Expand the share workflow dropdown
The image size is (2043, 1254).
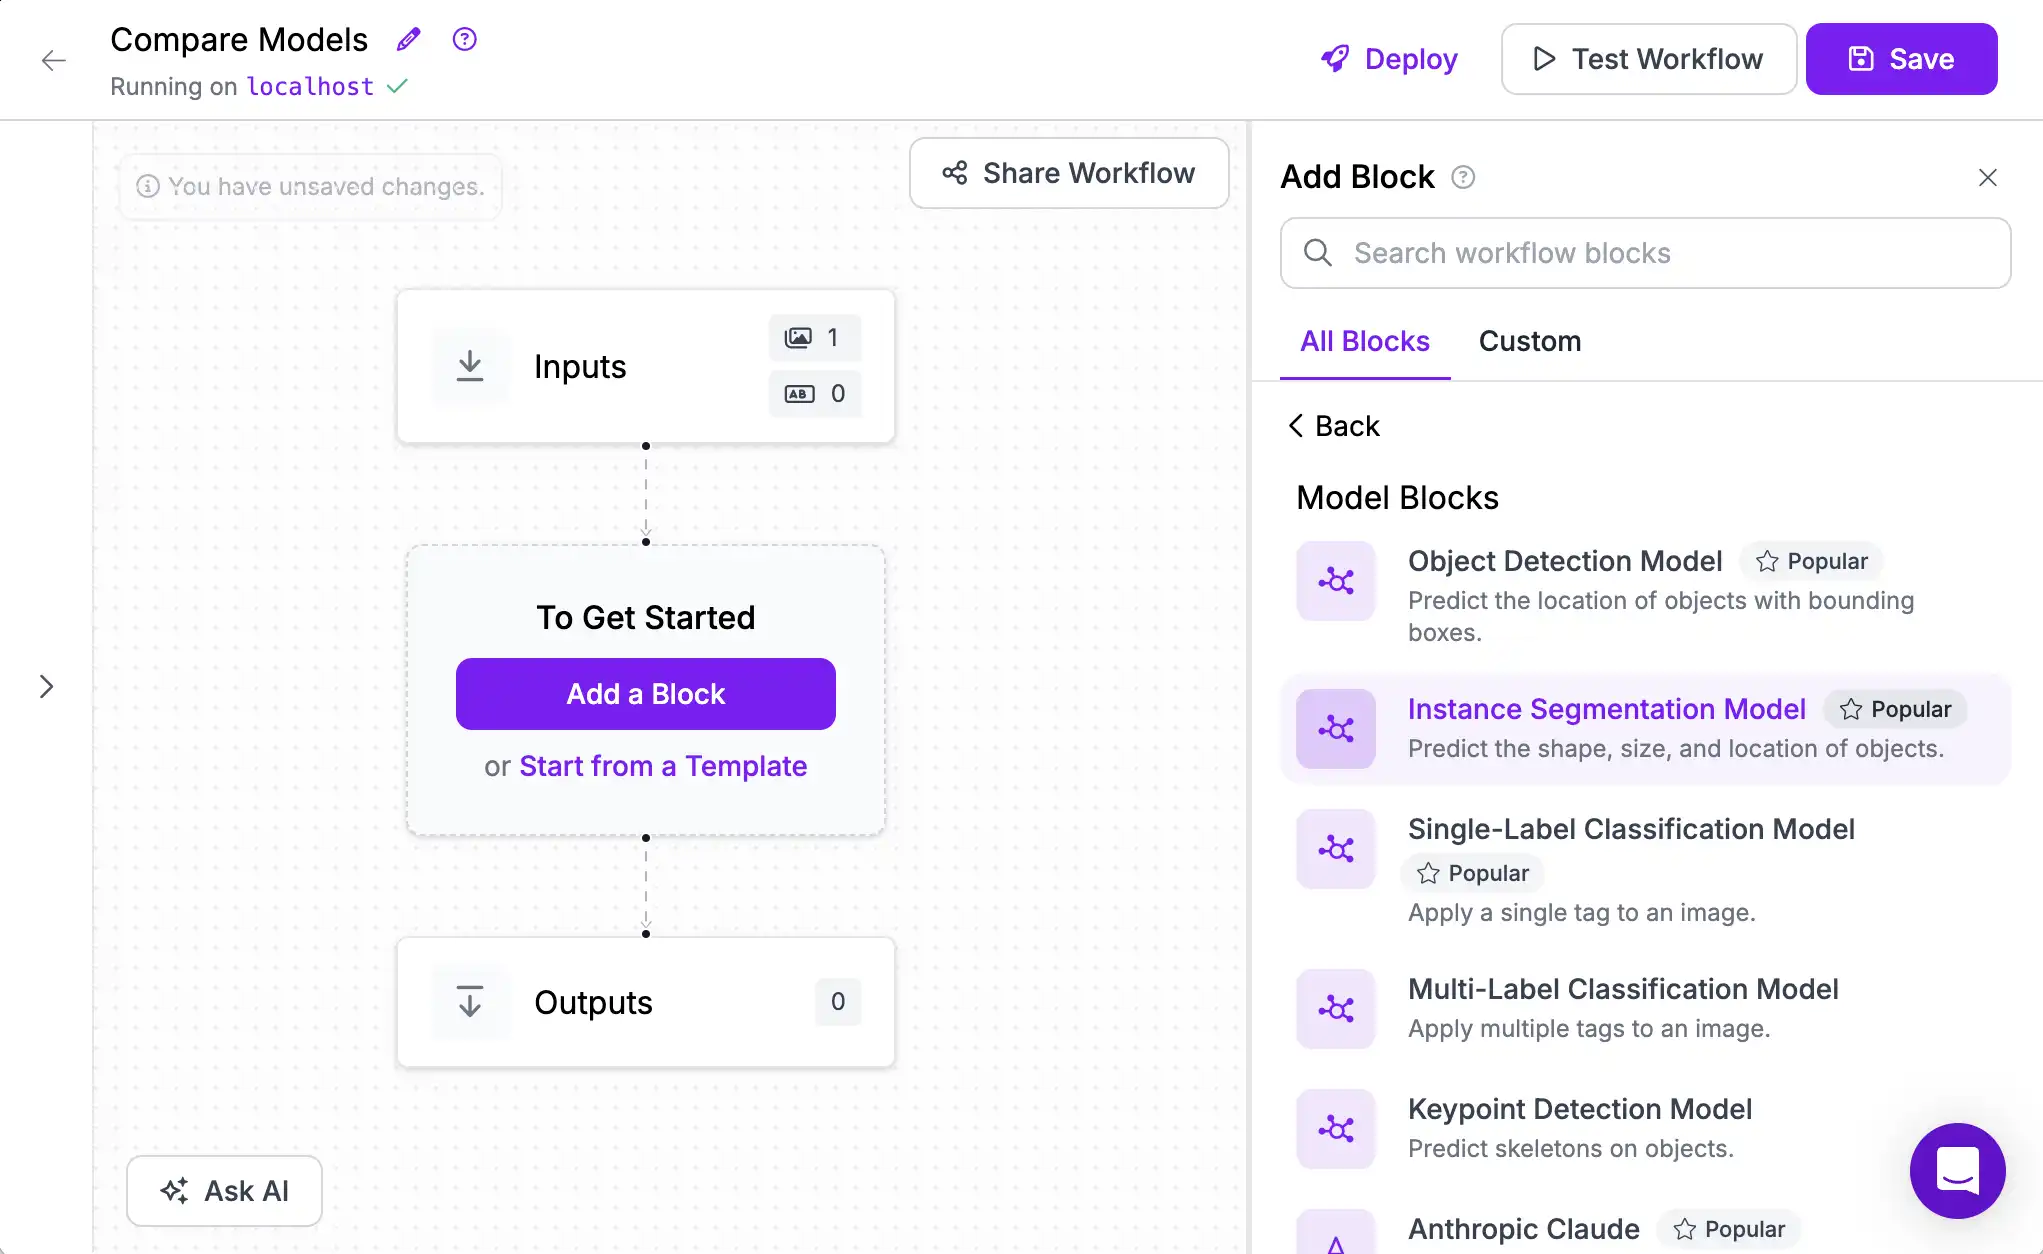1068,172
